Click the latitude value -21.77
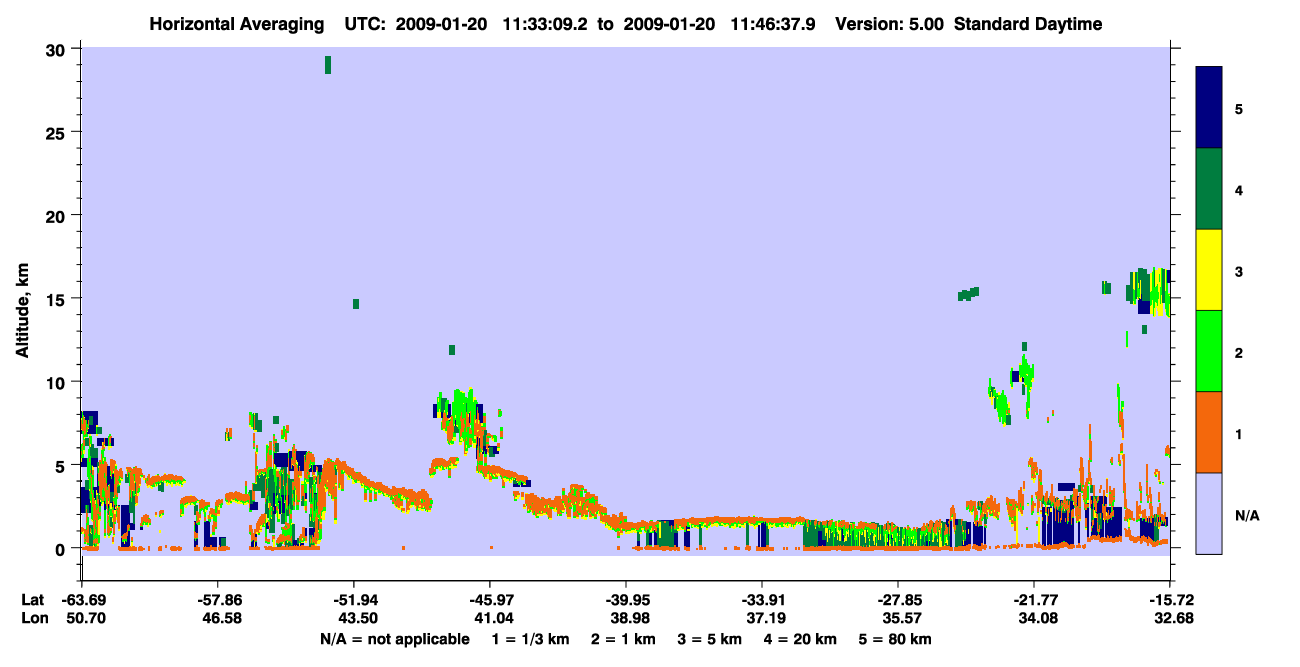This screenshot has width=1300, height=667. click(1034, 600)
